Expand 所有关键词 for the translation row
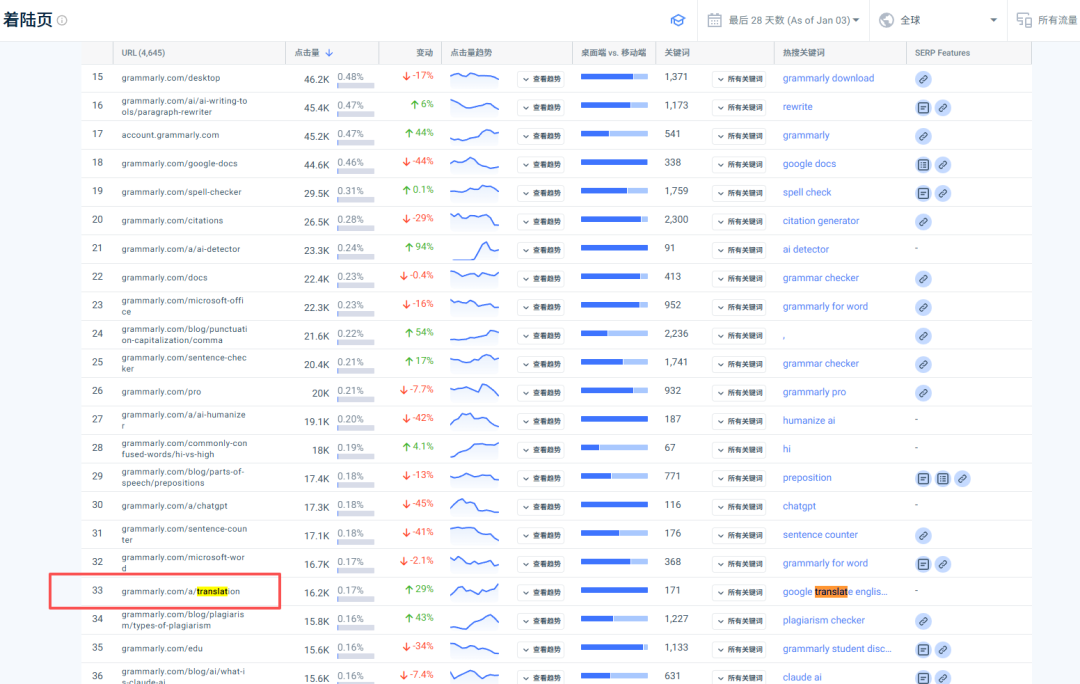 tap(740, 592)
